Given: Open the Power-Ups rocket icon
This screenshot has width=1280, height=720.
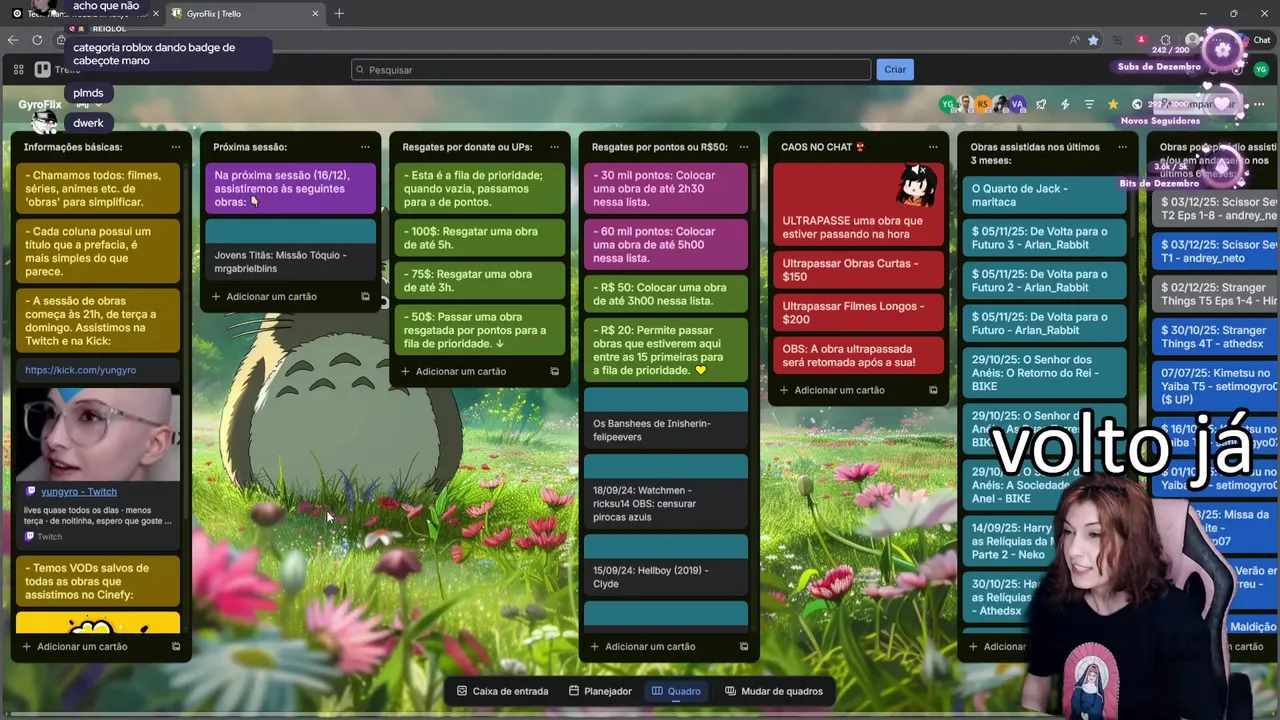Looking at the screenshot, I should (x=1041, y=104).
